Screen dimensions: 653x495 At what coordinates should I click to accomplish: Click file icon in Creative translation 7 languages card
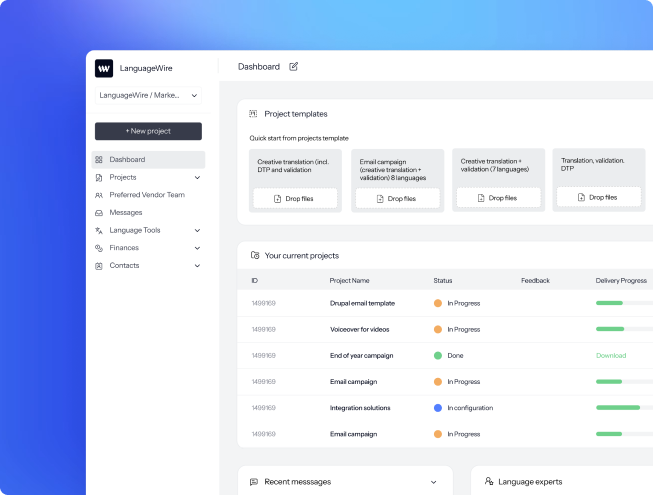(481, 198)
